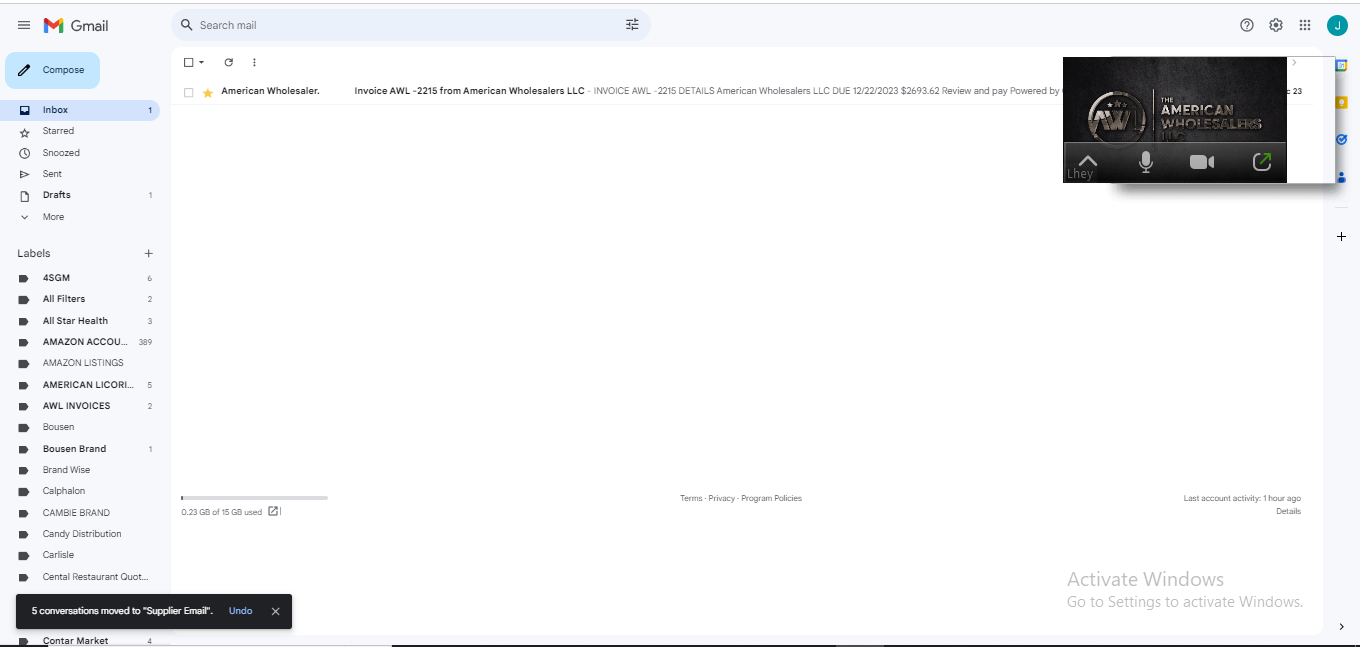
Task: Unstar the American Wholesaler email
Action: (208, 92)
